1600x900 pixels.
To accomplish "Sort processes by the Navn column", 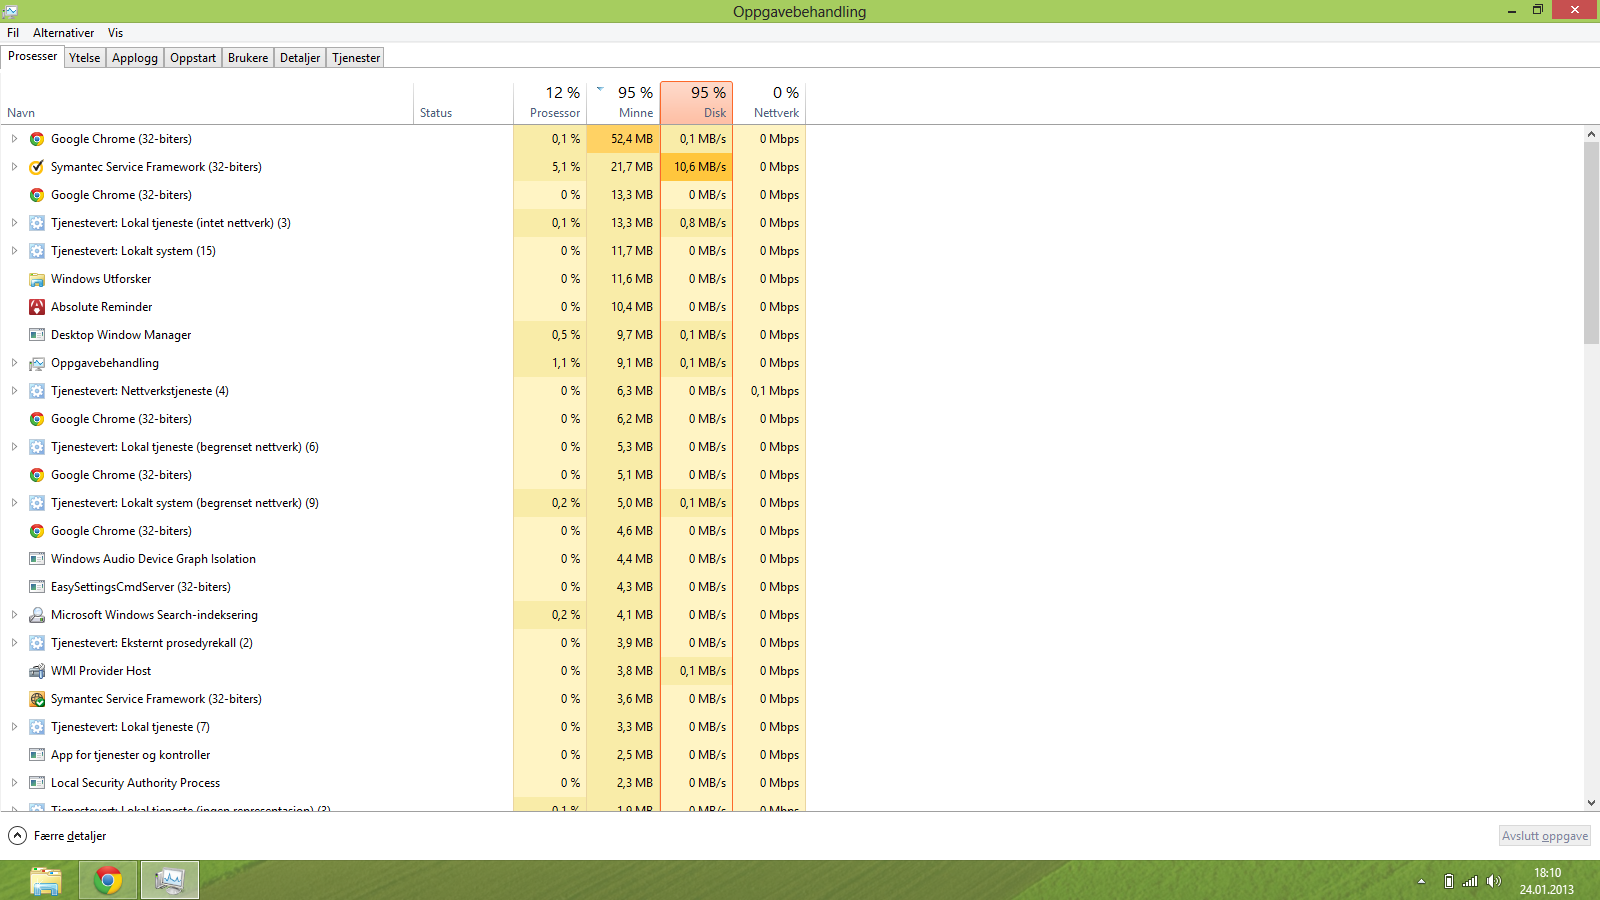I will pyautogui.click(x=208, y=103).
